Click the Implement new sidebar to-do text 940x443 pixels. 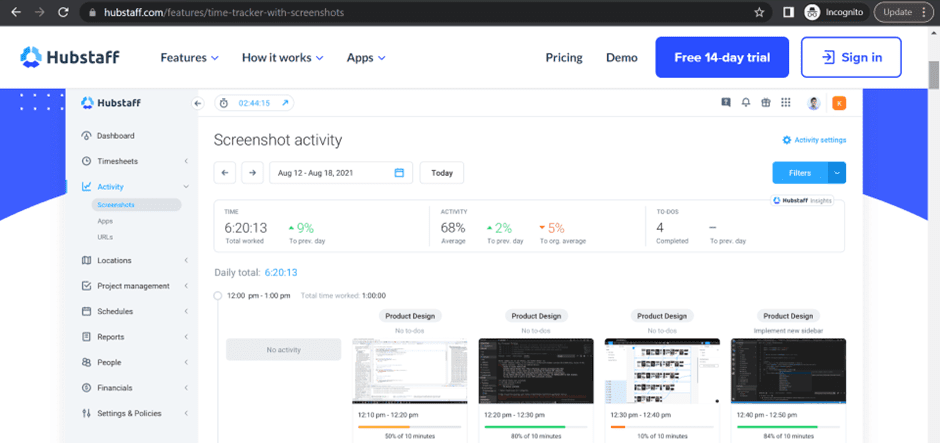point(788,331)
